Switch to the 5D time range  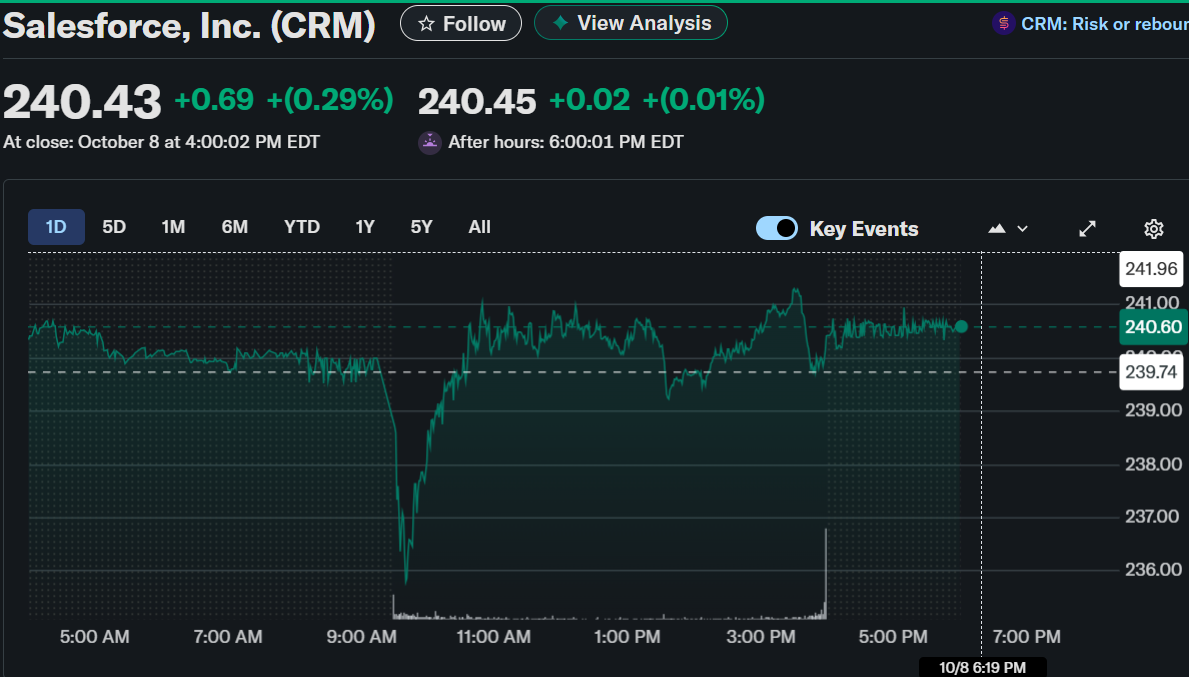pyautogui.click(x=114, y=227)
